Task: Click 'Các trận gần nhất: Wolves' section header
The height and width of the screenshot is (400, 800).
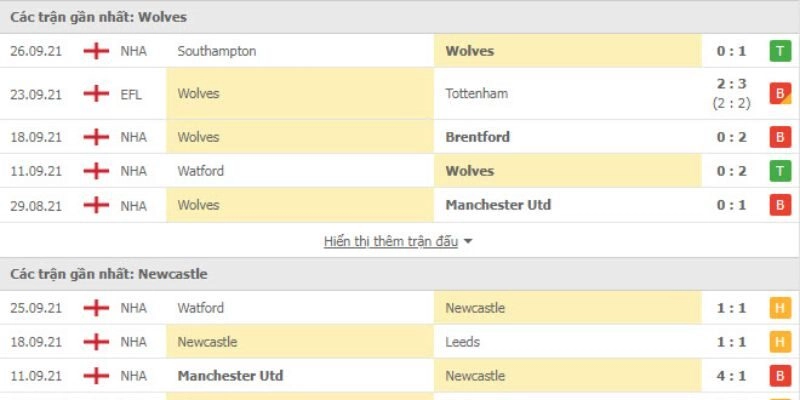Action: click(x=99, y=17)
